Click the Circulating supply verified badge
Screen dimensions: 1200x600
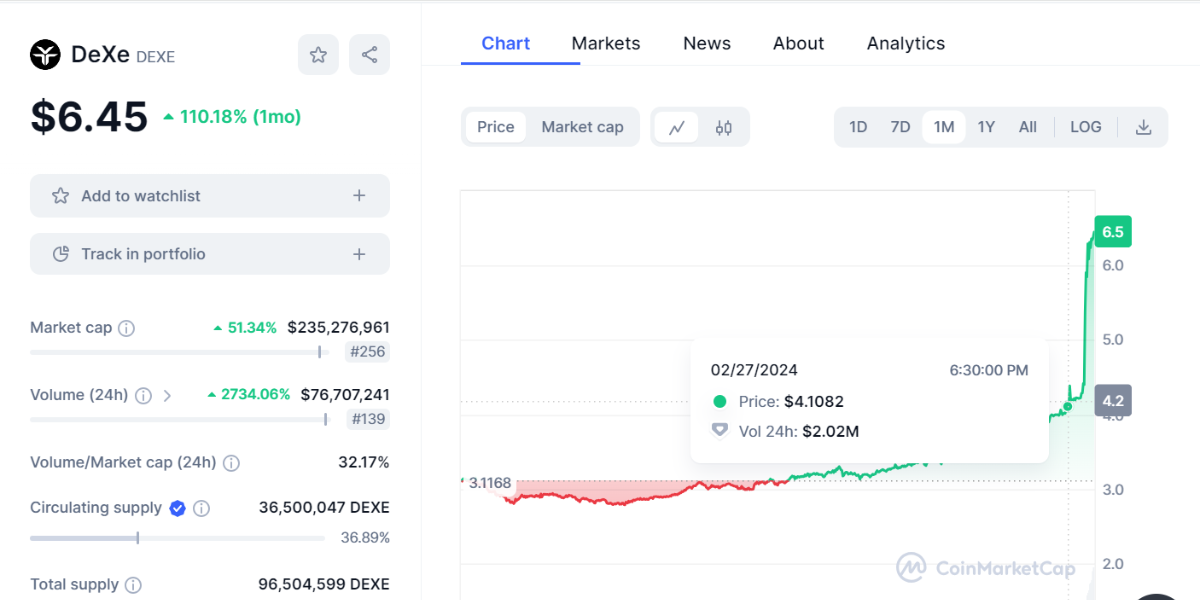(177, 508)
